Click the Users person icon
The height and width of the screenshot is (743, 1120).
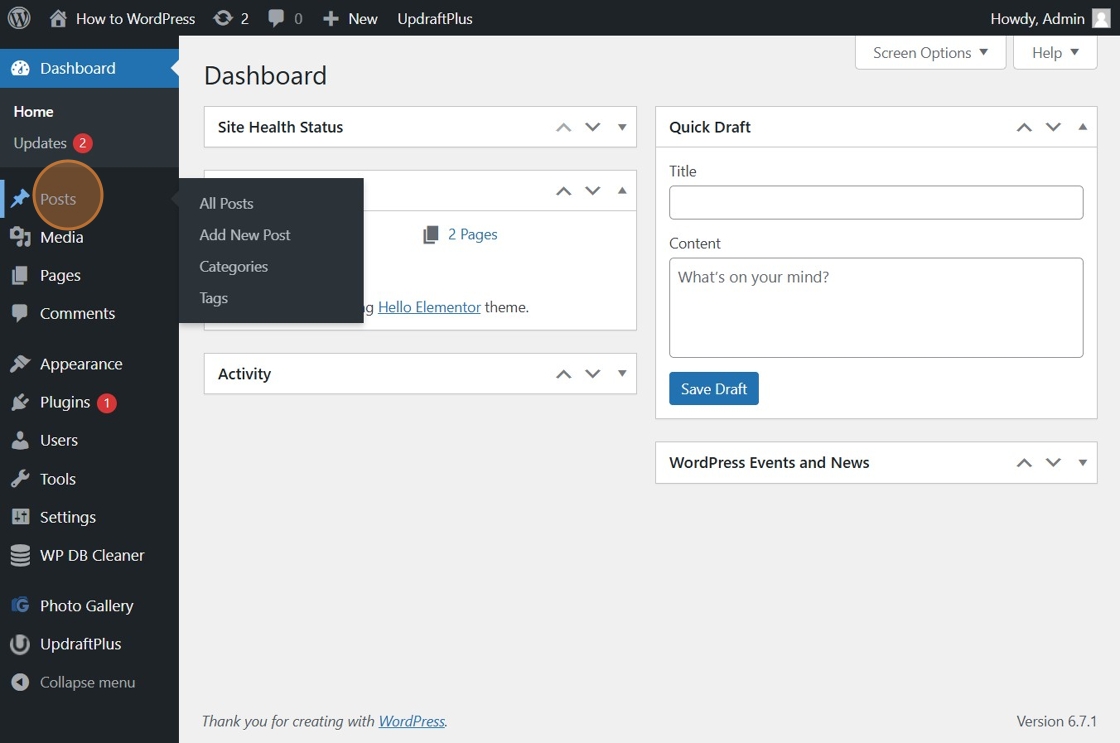[20, 440]
